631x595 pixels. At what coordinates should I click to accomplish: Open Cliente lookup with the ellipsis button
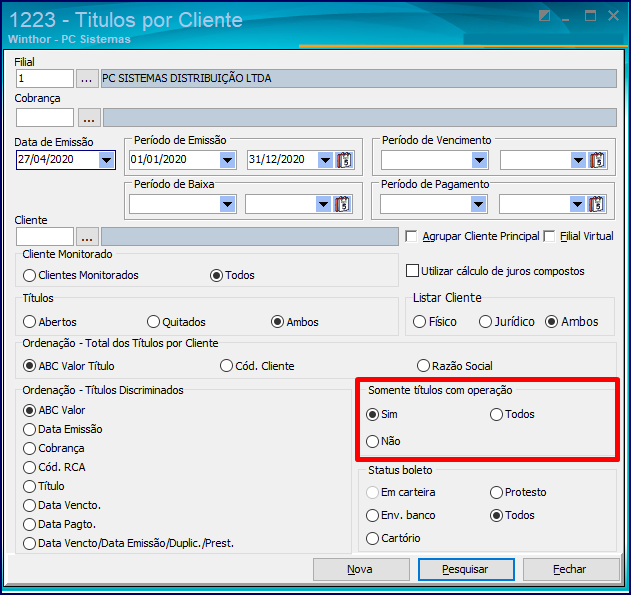pos(87,237)
